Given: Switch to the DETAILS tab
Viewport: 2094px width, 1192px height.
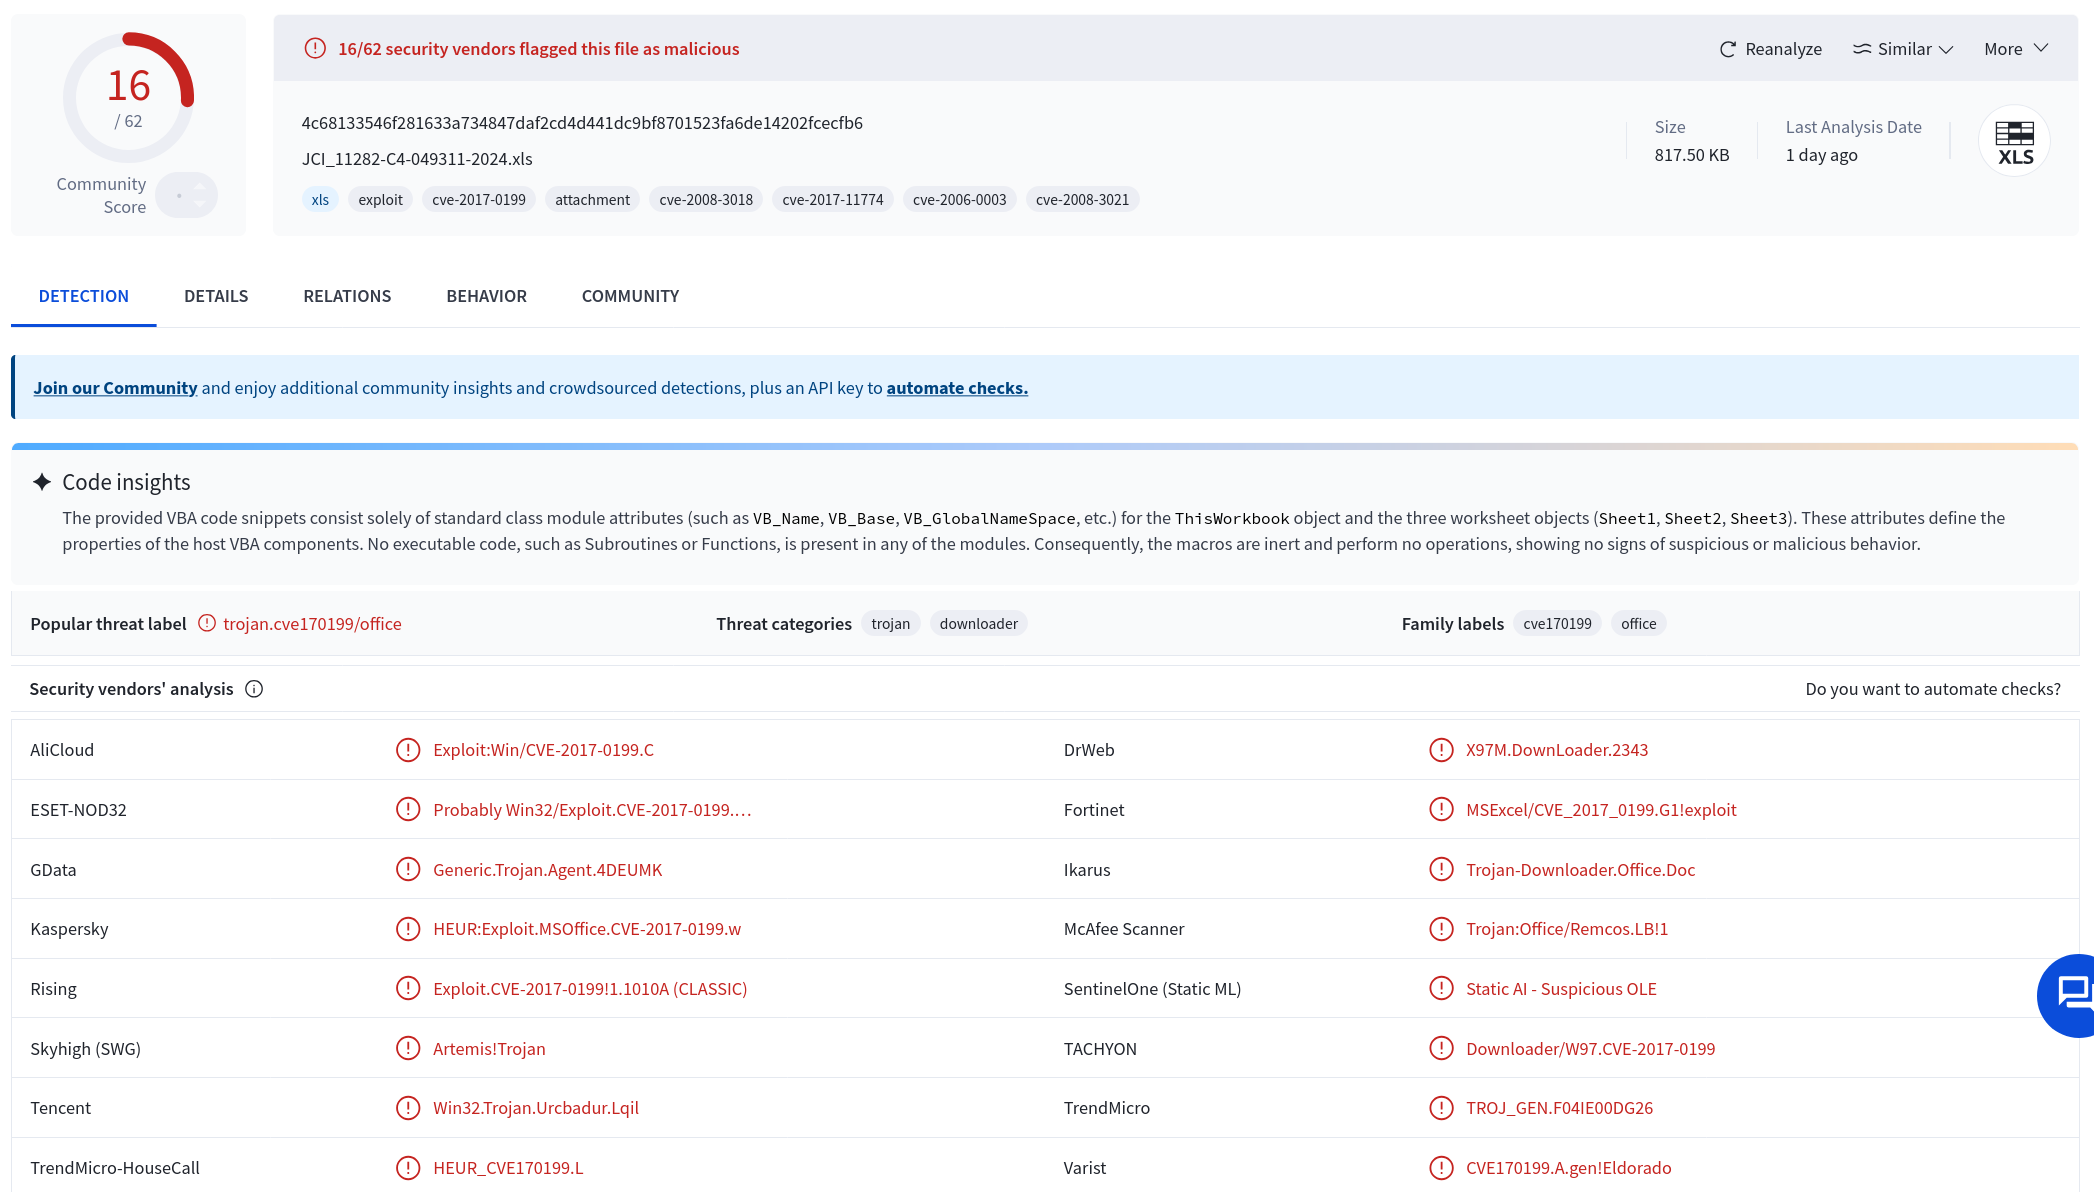Looking at the screenshot, I should click(216, 296).
